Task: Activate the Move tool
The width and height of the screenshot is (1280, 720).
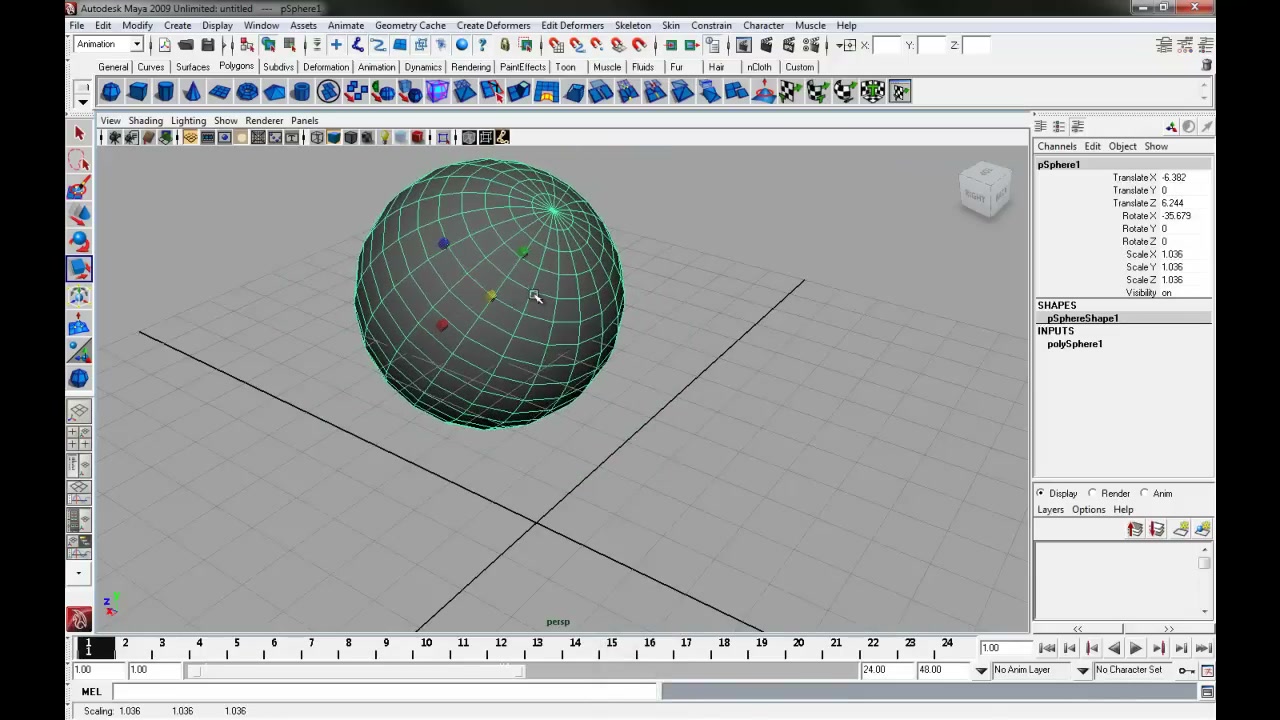Action: pyautogui.click(x=79, y=214)
